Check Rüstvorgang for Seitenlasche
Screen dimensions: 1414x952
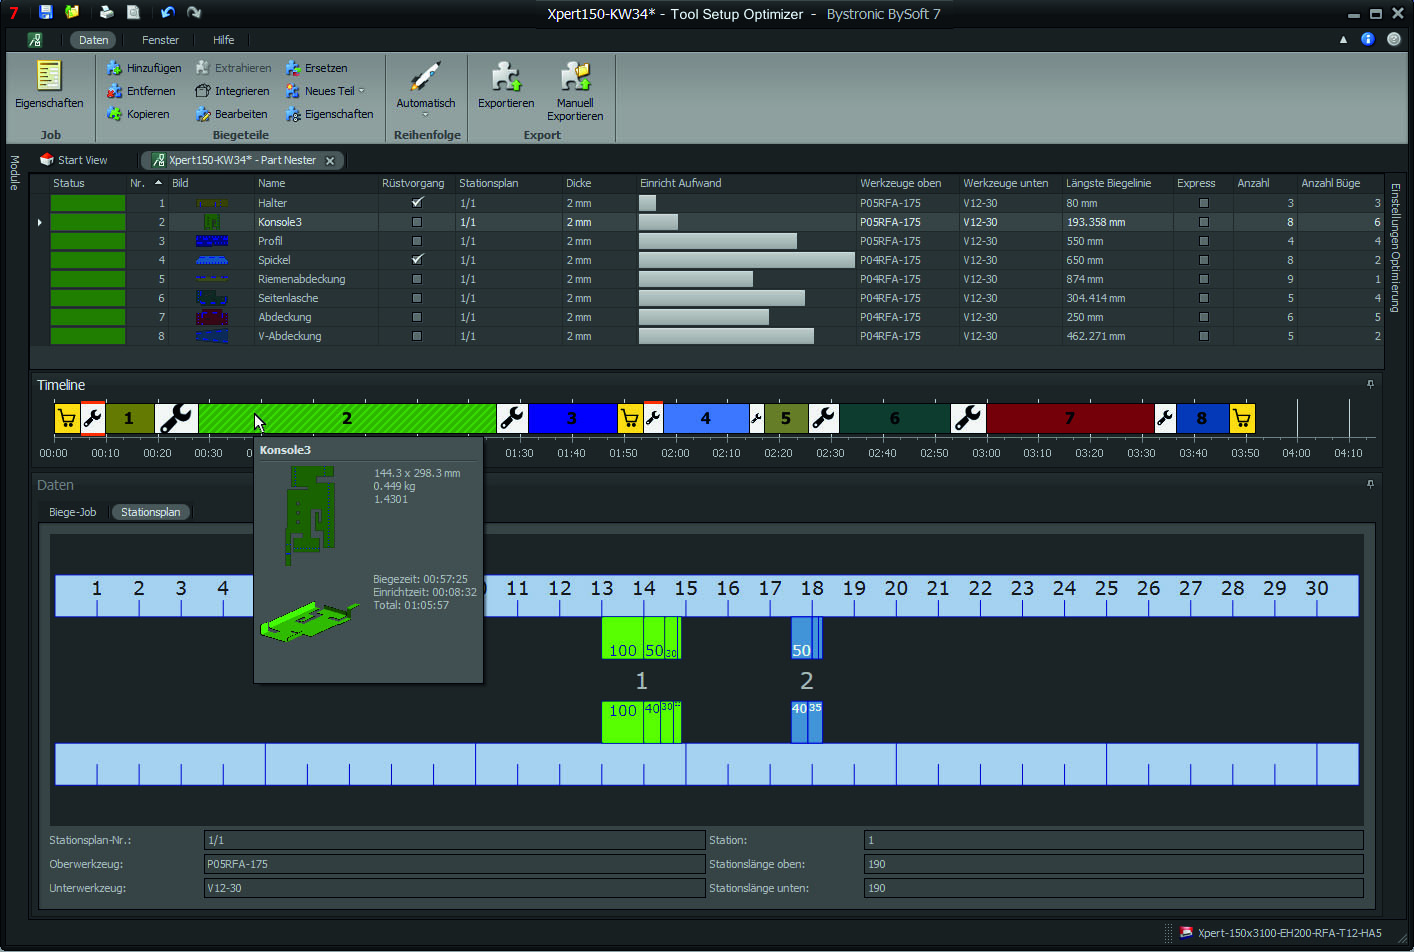tap(417, 298)
